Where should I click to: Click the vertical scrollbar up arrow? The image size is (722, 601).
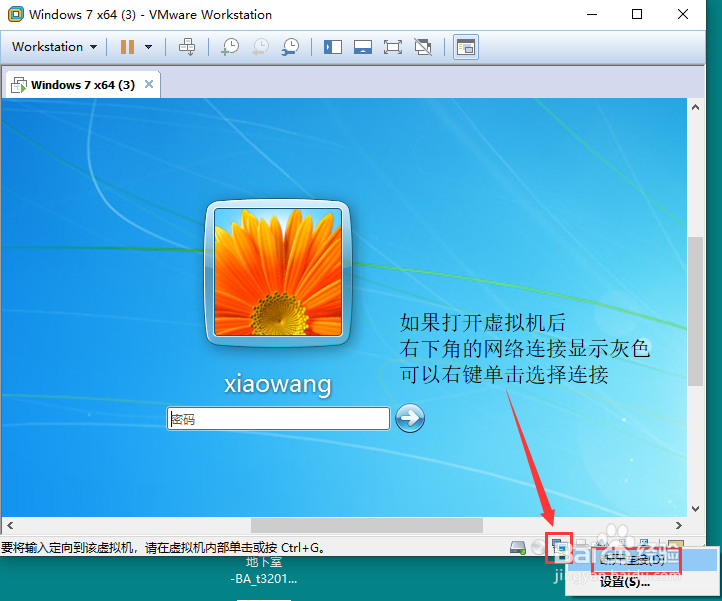(695, 107)
